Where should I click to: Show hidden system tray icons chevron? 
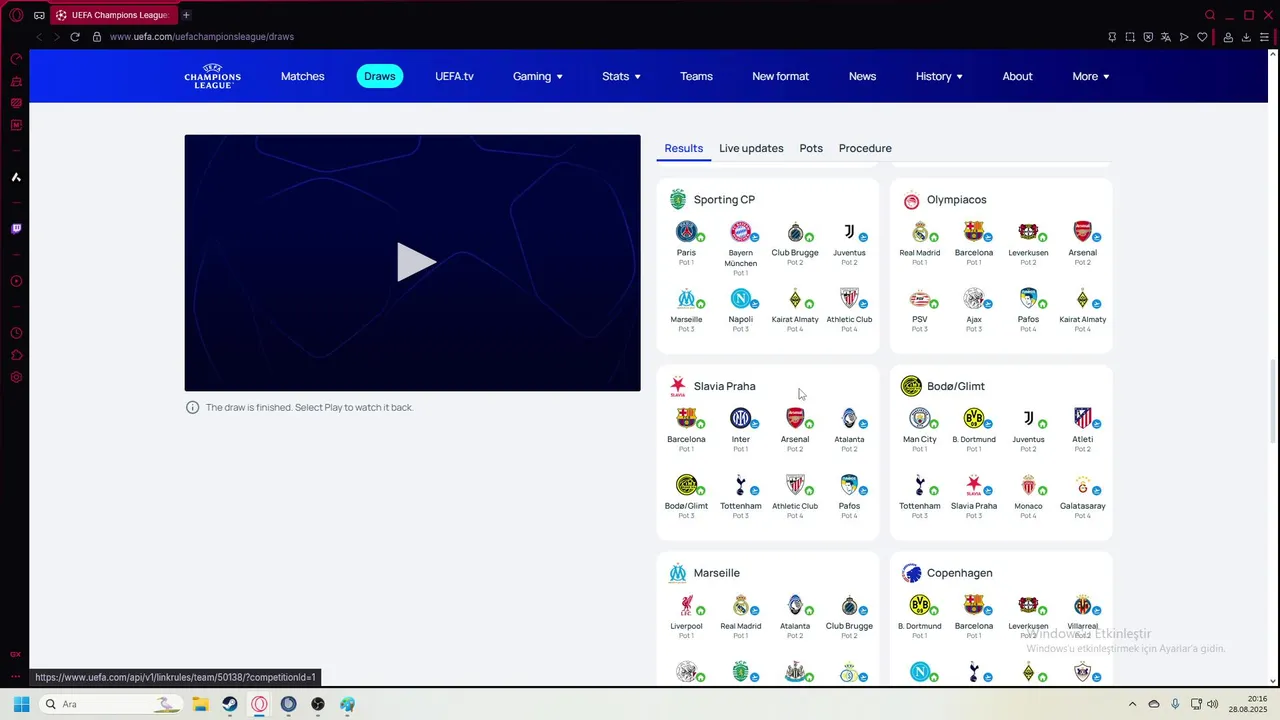pos(1132,704)
